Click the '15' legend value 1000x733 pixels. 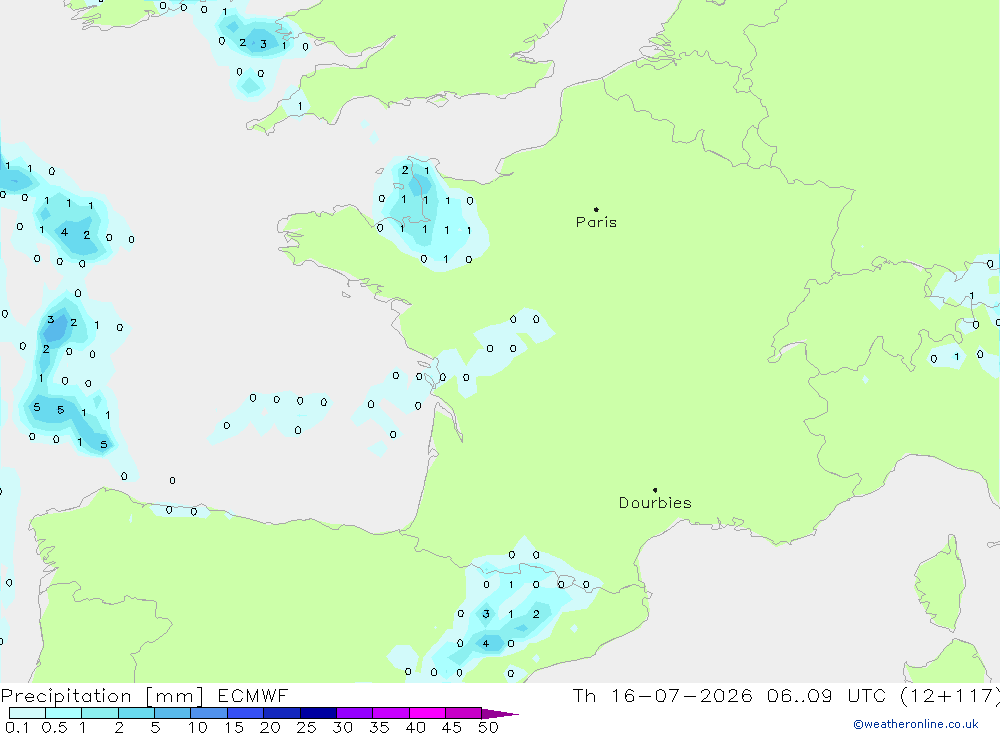click(234, 727)
